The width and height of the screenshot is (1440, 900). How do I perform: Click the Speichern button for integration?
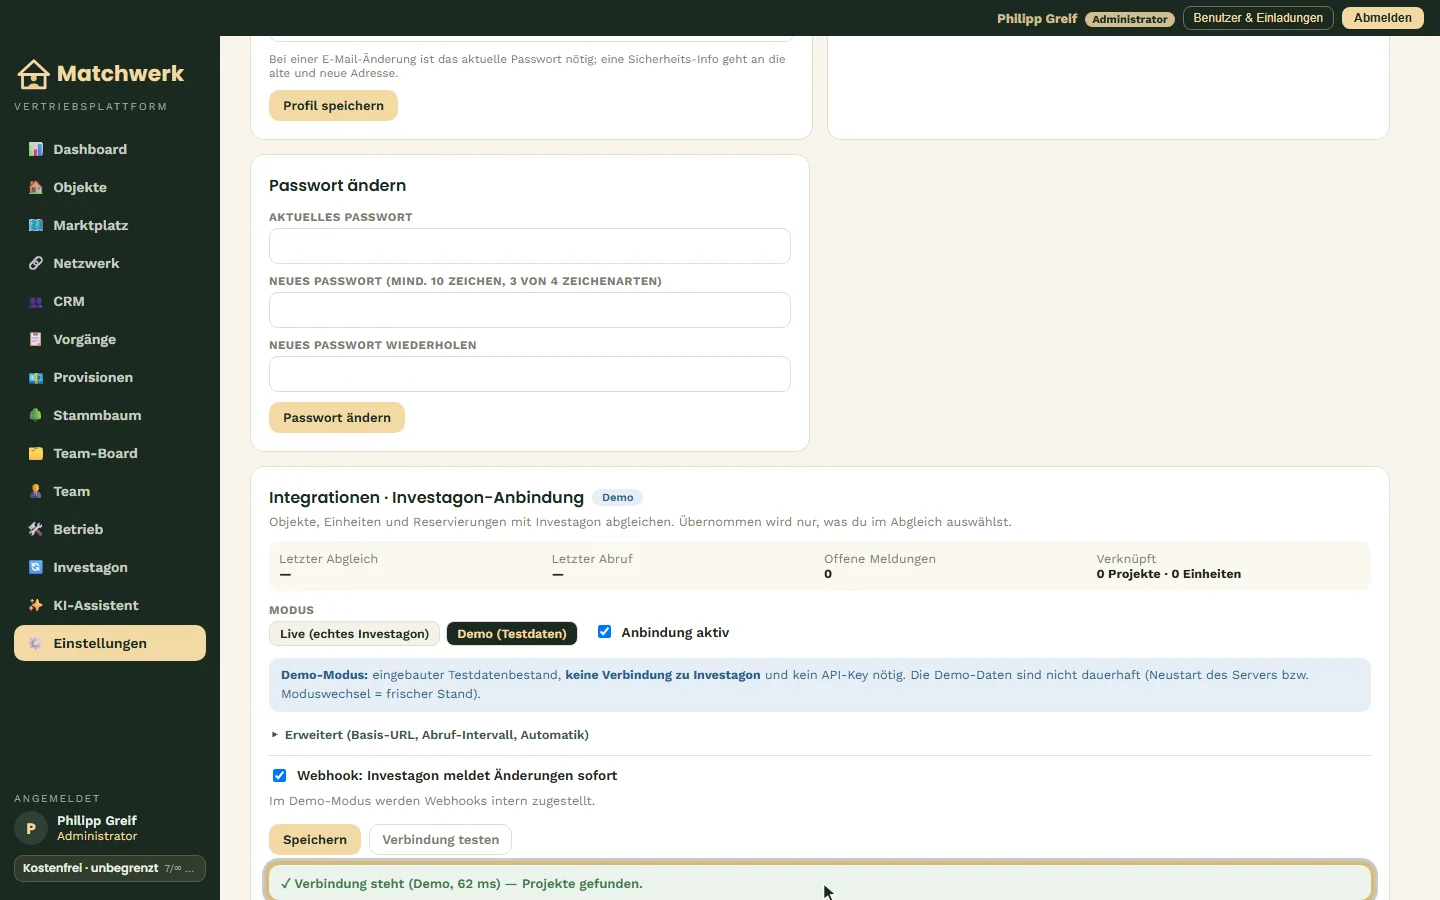315,840
